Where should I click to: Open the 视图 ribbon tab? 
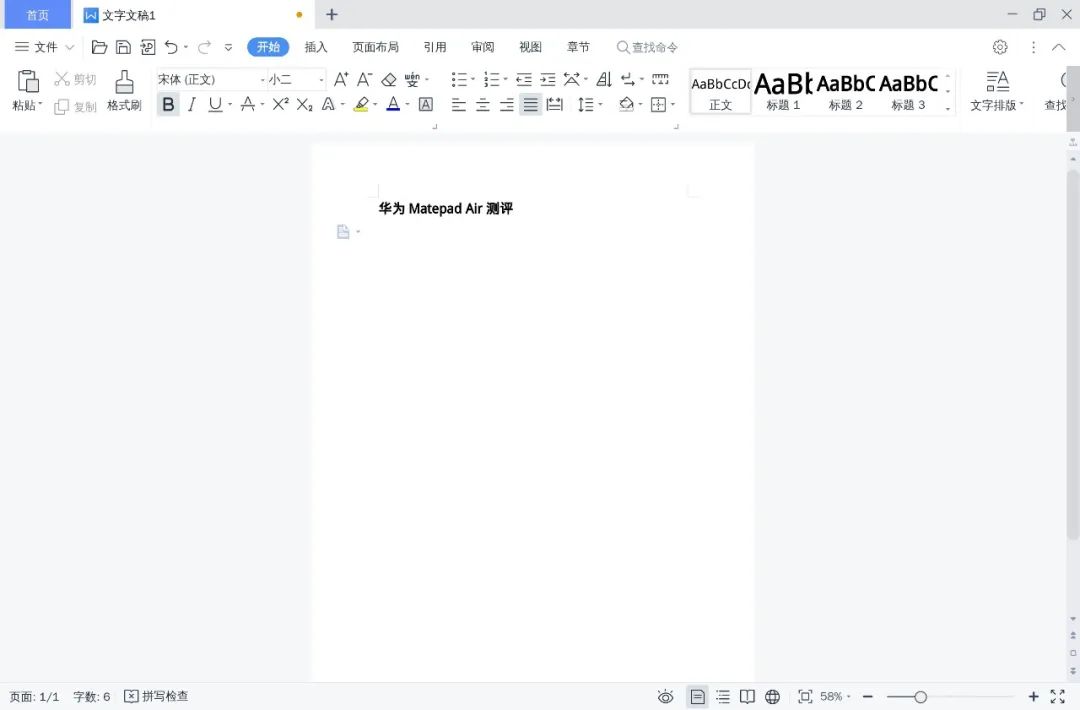pyautogui.click(x=530, y=47)
